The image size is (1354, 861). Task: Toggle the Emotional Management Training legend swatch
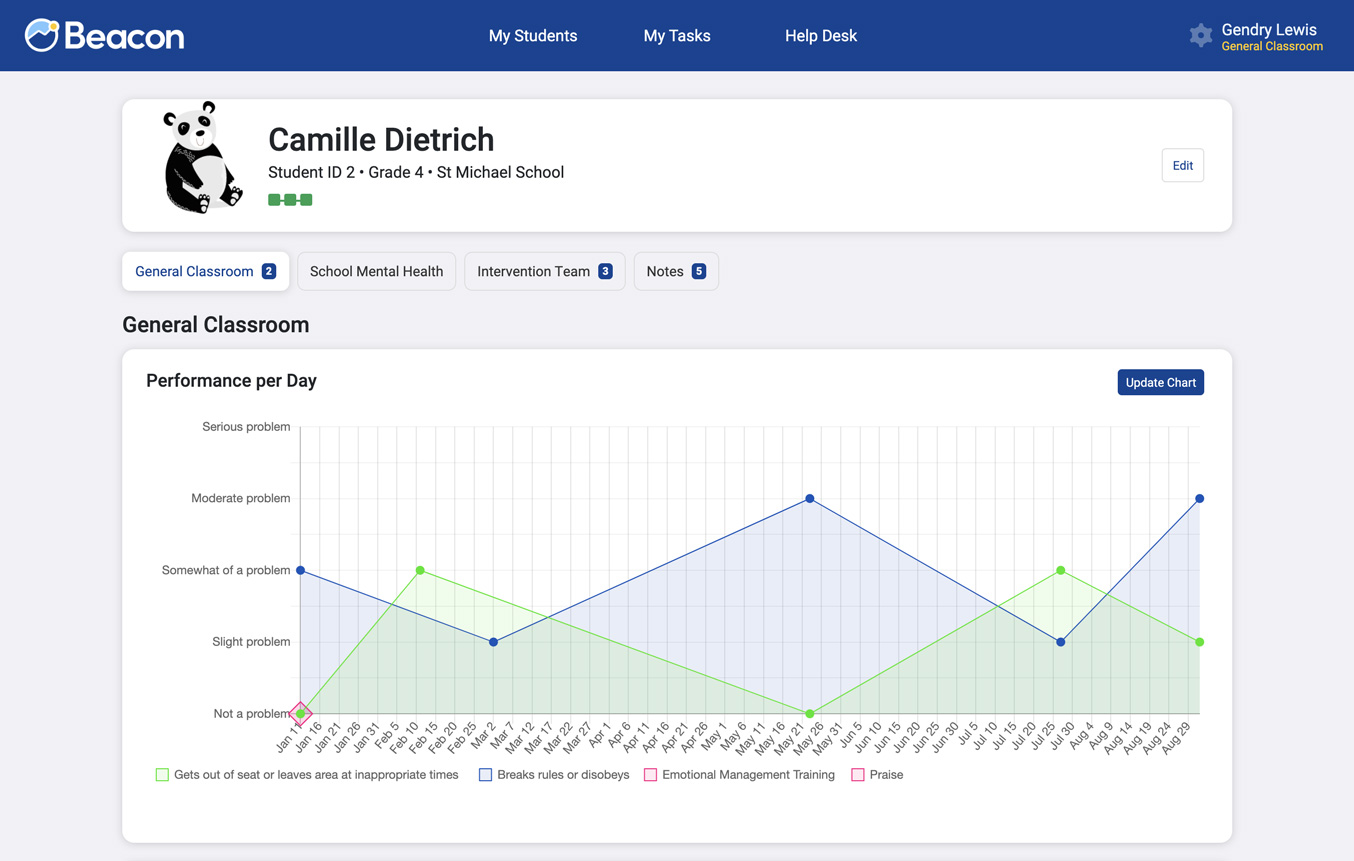(x=650, y=775)
